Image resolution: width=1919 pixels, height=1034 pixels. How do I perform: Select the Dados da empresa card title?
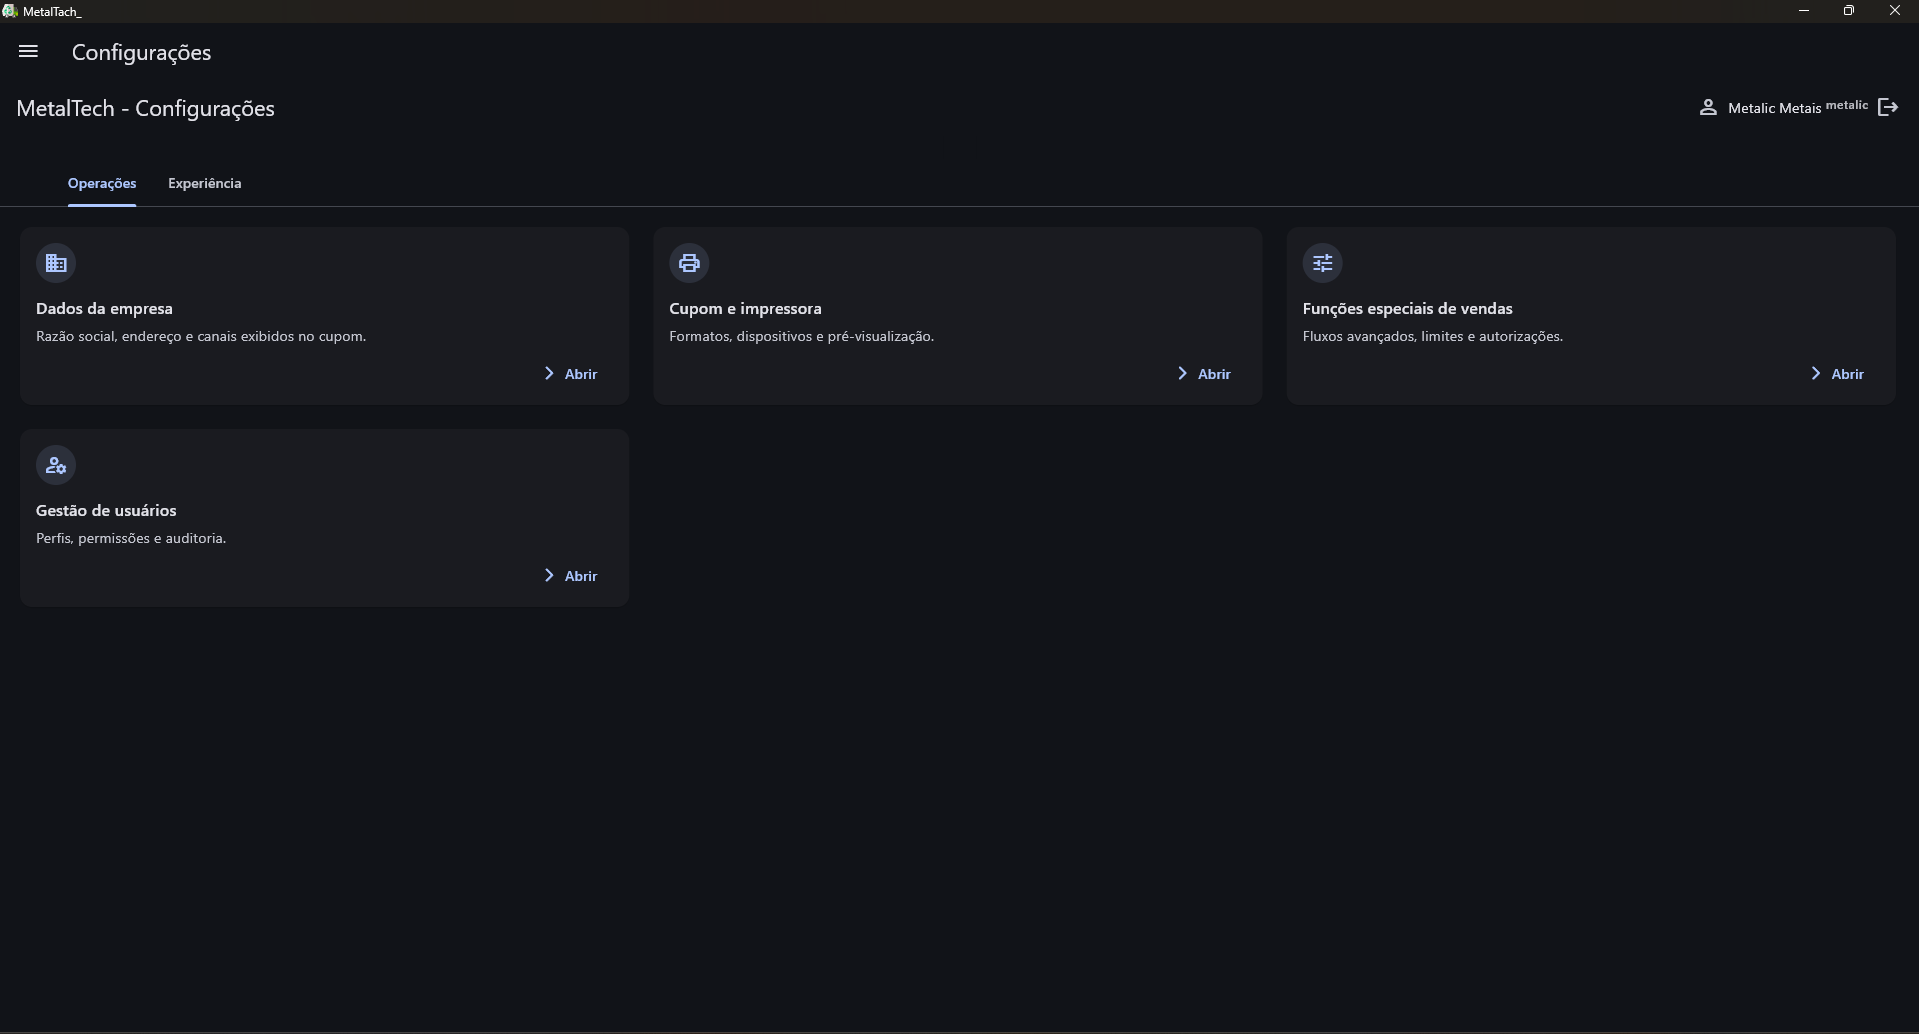104,309
